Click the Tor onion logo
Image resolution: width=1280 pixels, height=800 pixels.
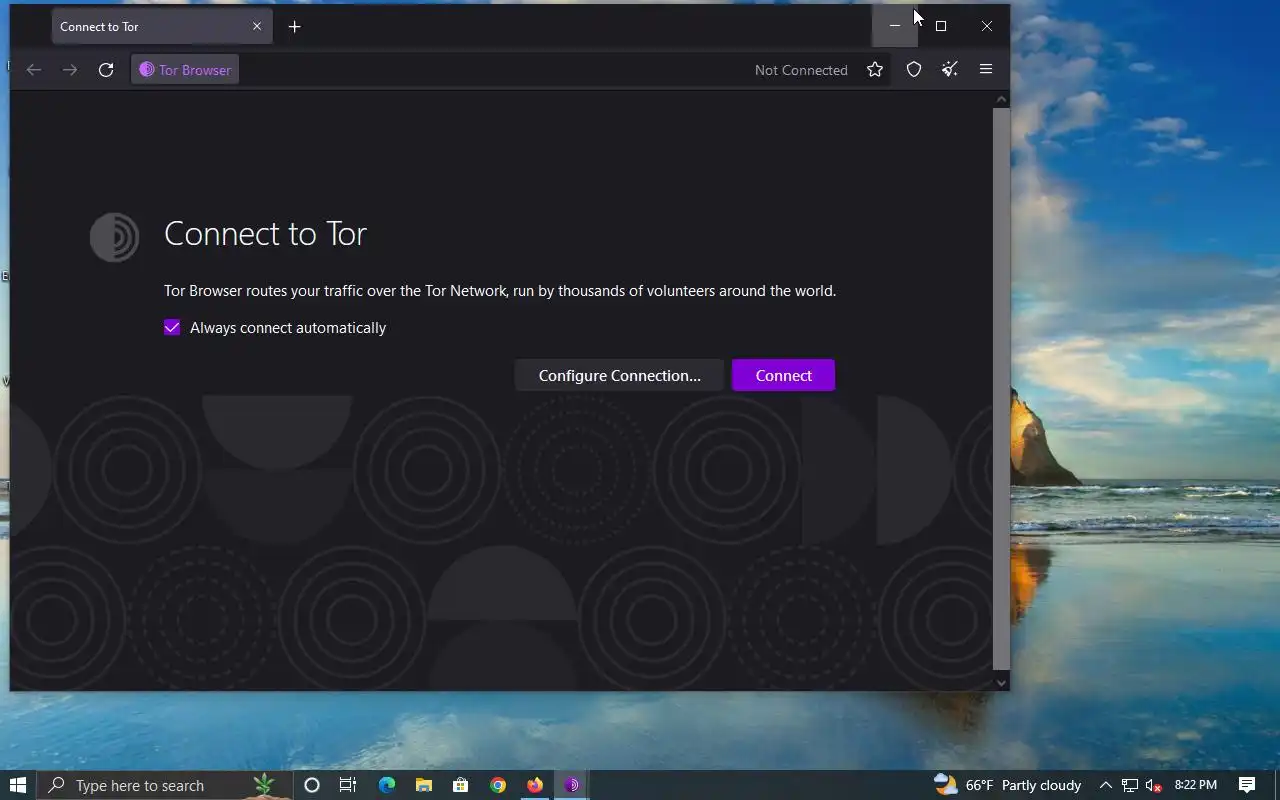pyautogui.click(x=115, y=237)
